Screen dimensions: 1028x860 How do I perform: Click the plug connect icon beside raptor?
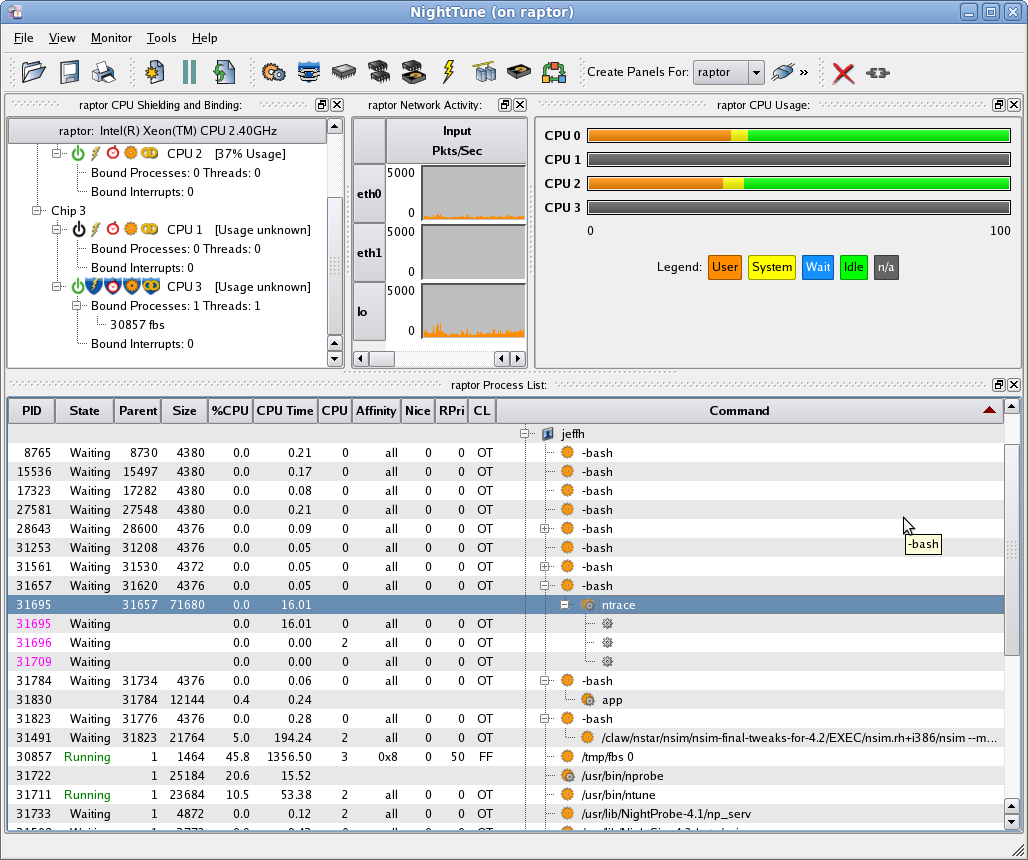tap(784, 72)
